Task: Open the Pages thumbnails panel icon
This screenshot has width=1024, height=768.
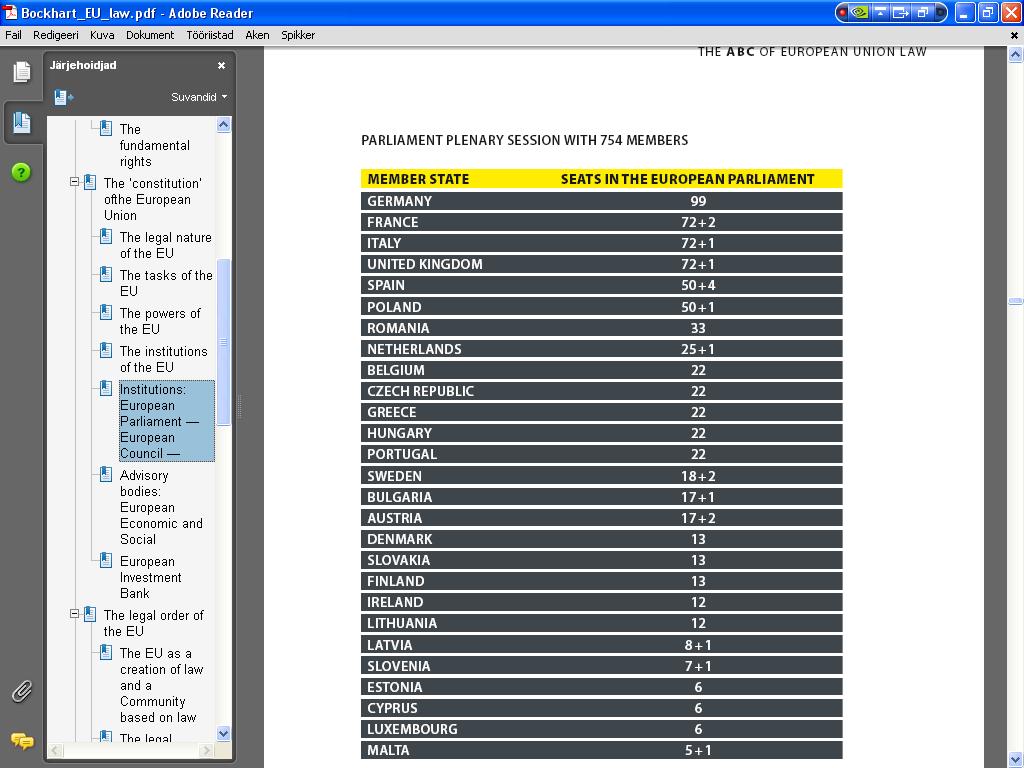Action: coord(21,72)
